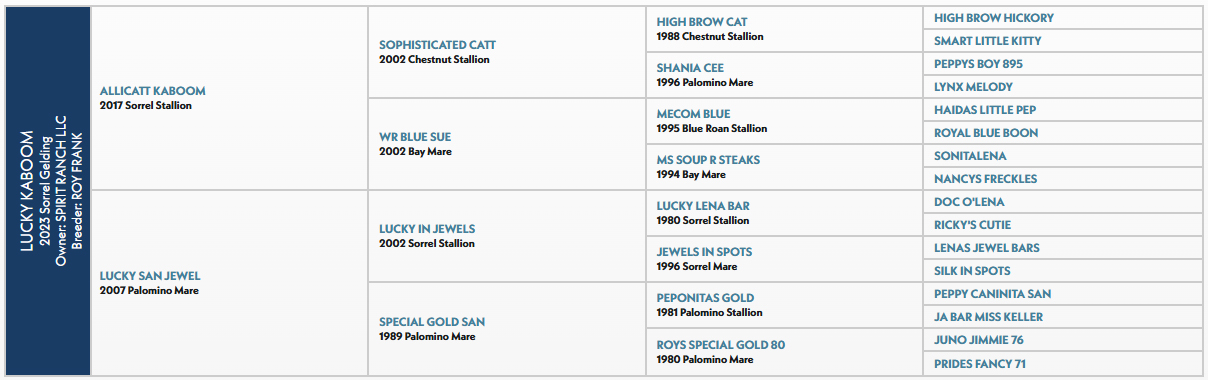Select the LUCKY SAN JEWEL dam entry
Image resolution: width=1208 pixels, height=380 pixels.
149,276
